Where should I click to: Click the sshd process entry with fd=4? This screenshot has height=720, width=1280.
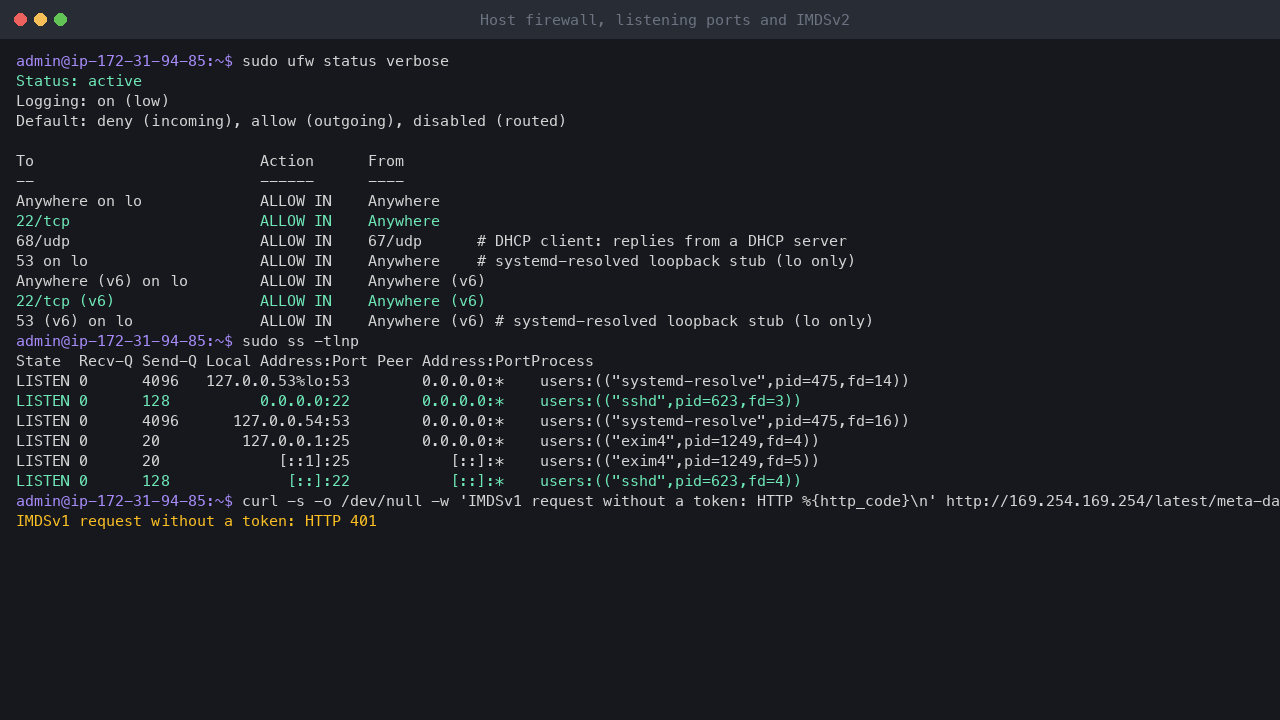point(671,481)
